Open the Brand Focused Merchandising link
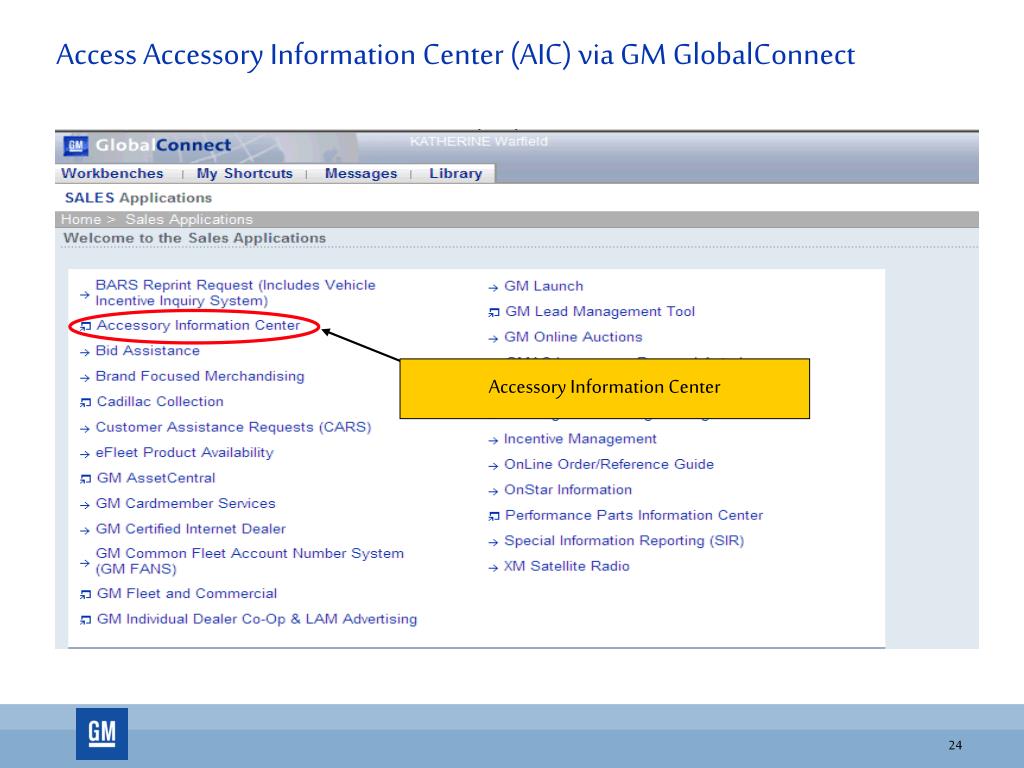 pos(200,376)
